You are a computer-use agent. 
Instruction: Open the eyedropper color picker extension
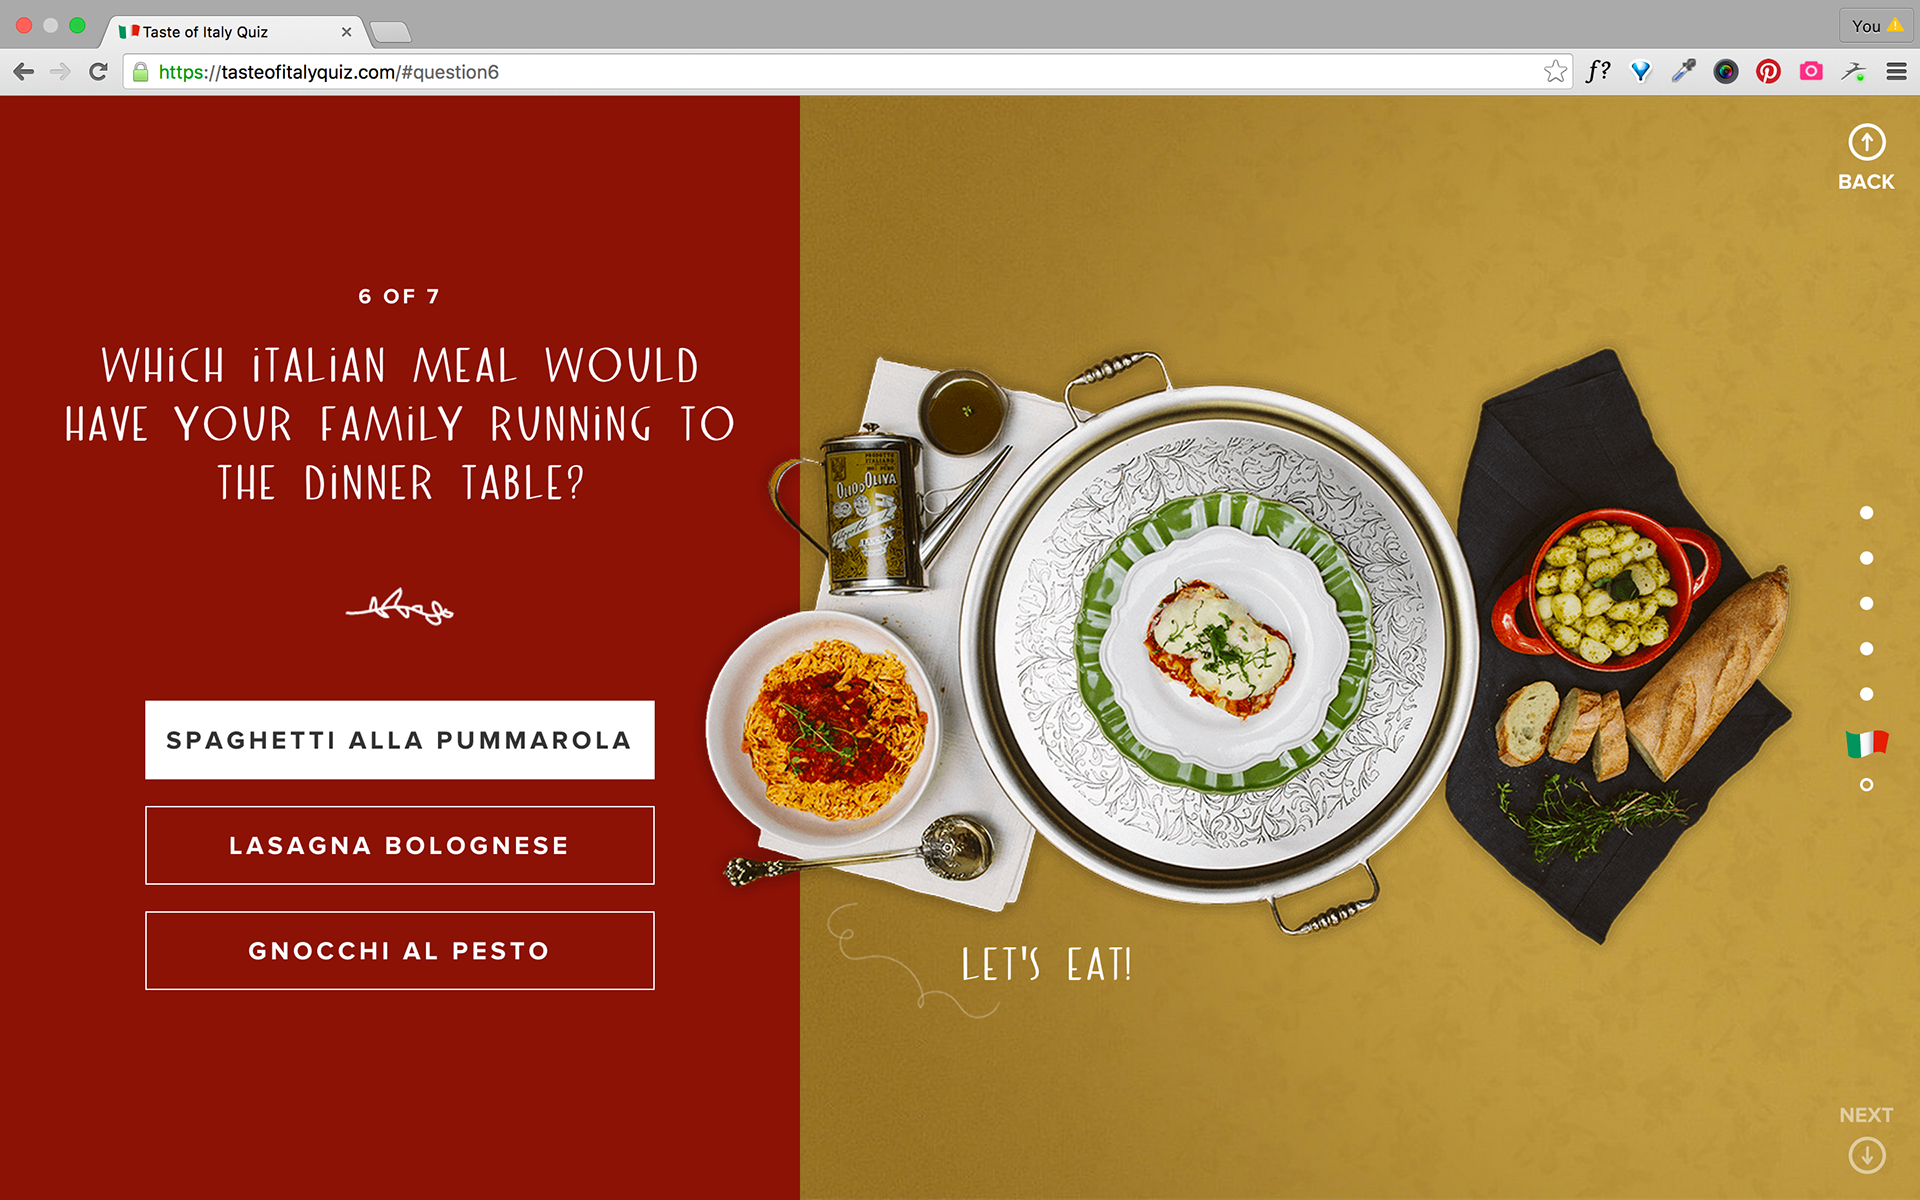pos(1684,72)
